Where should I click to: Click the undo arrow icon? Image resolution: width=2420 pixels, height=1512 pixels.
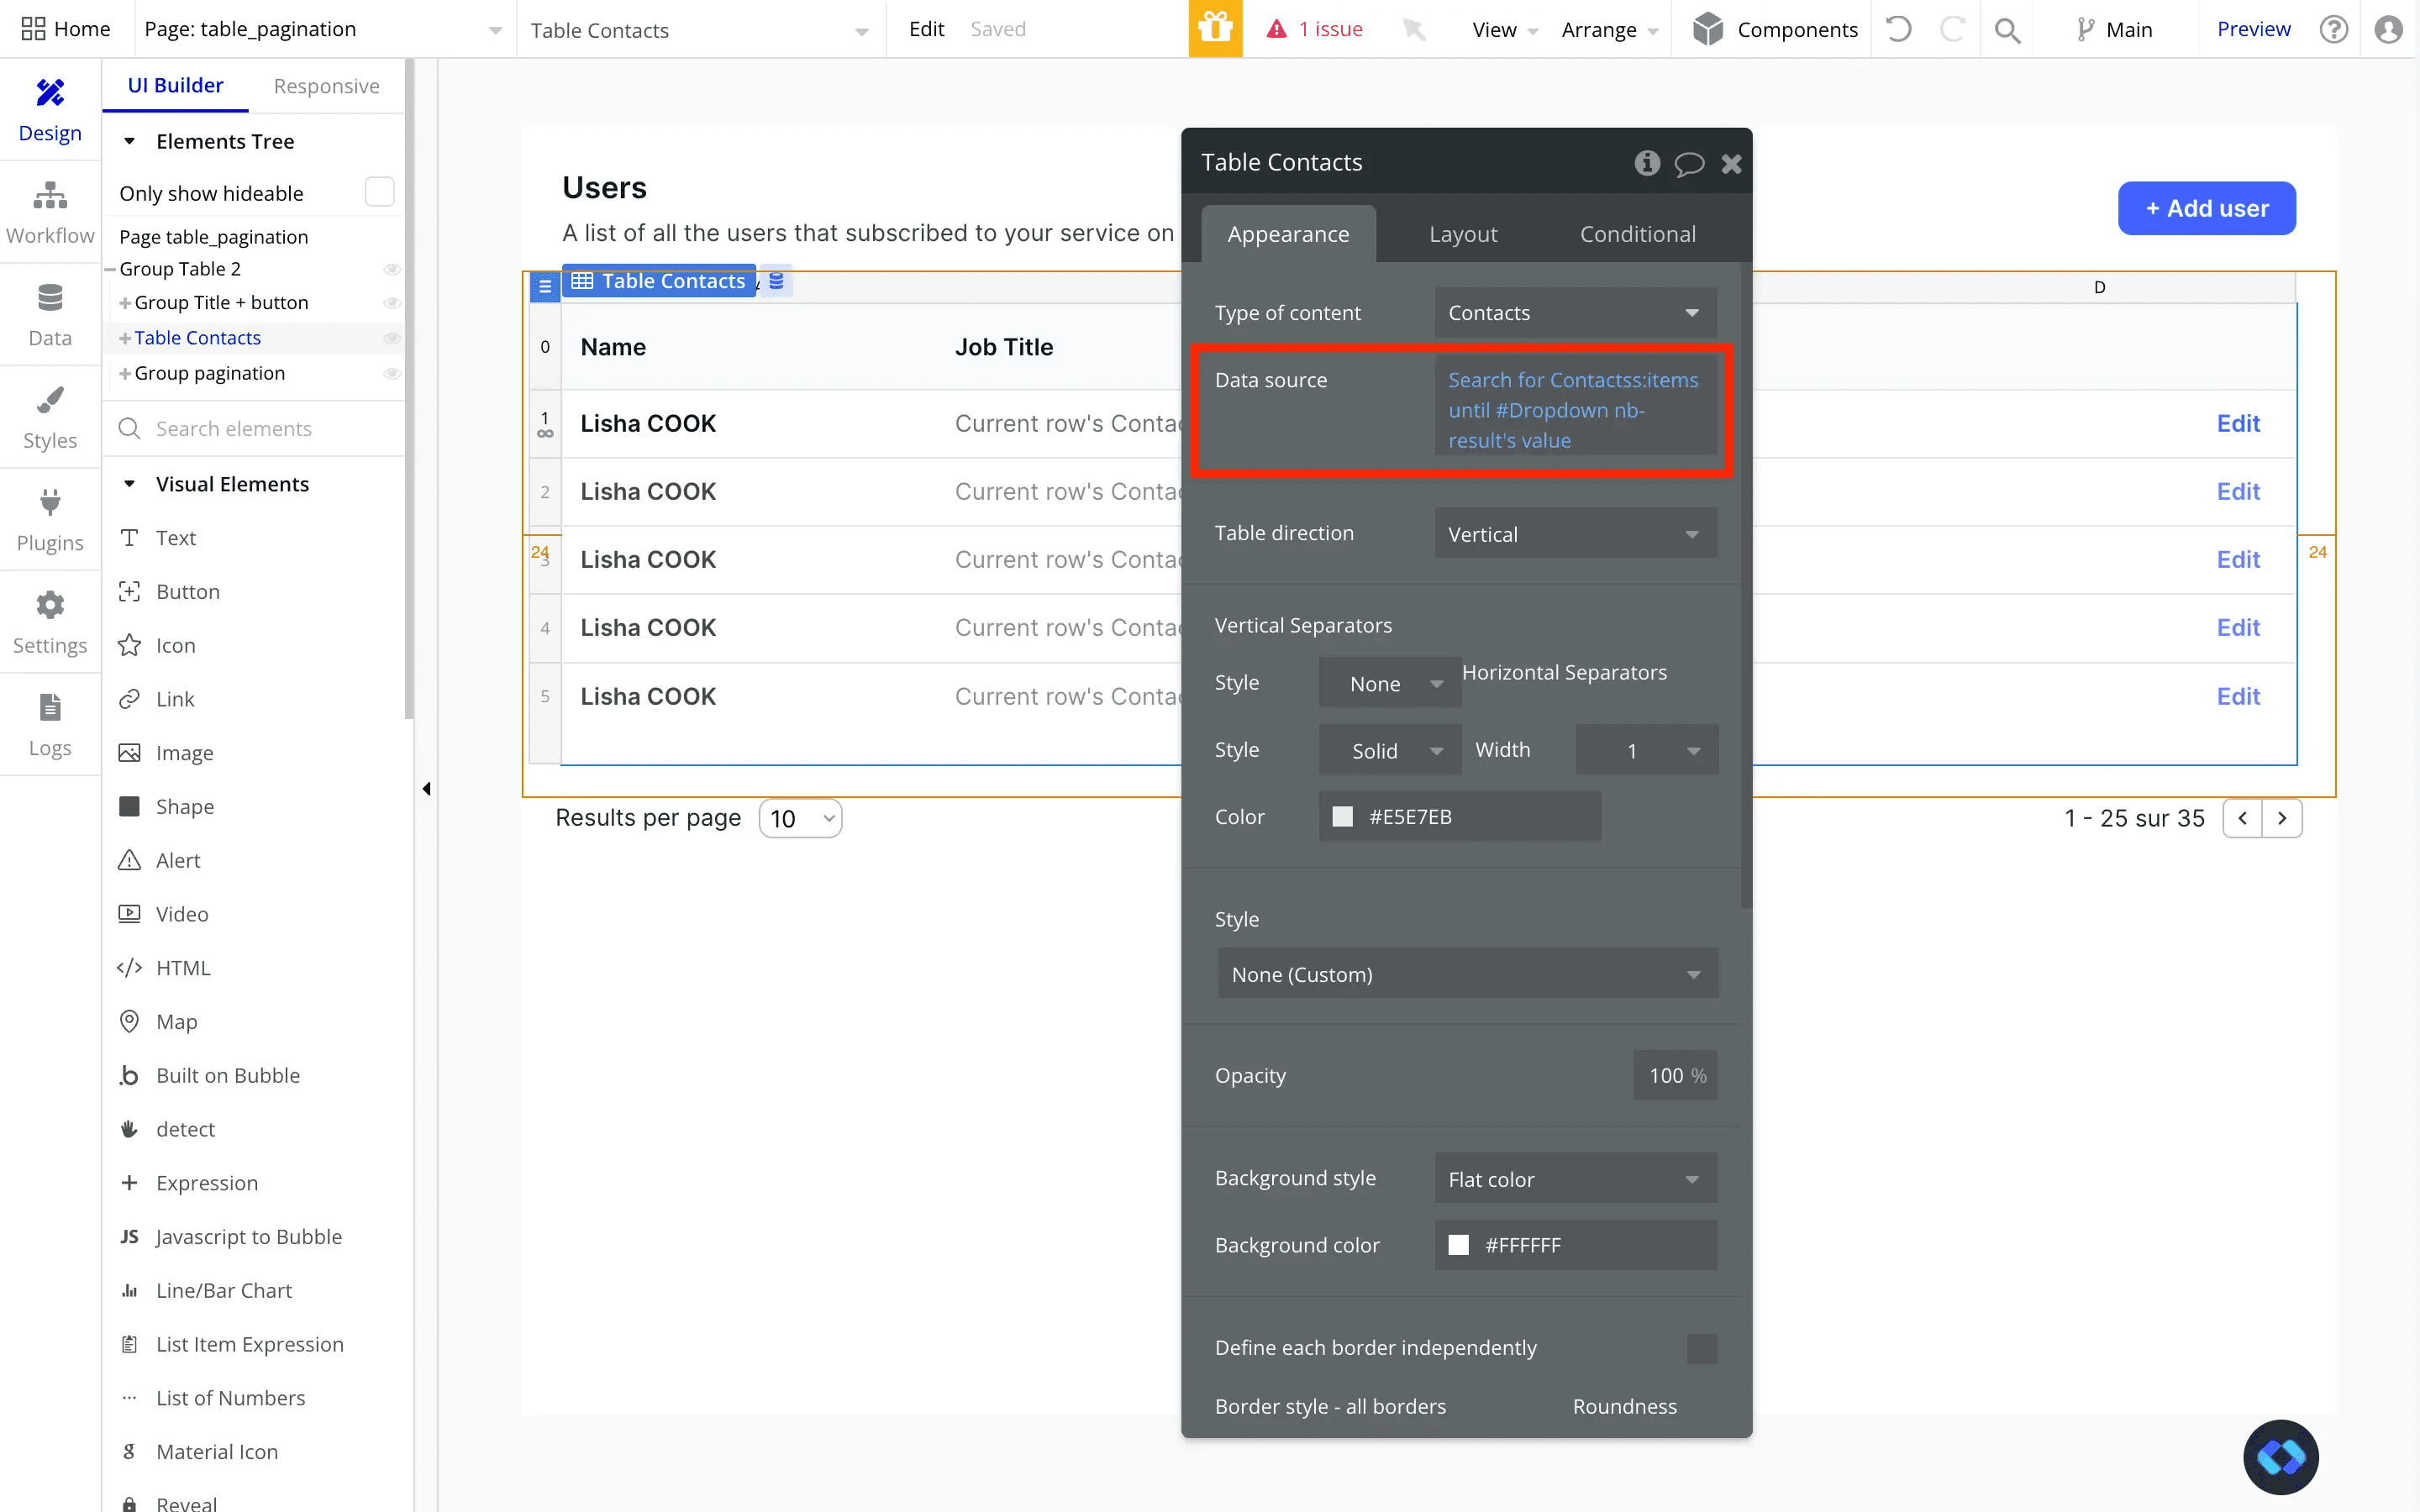coord(1898,29)
